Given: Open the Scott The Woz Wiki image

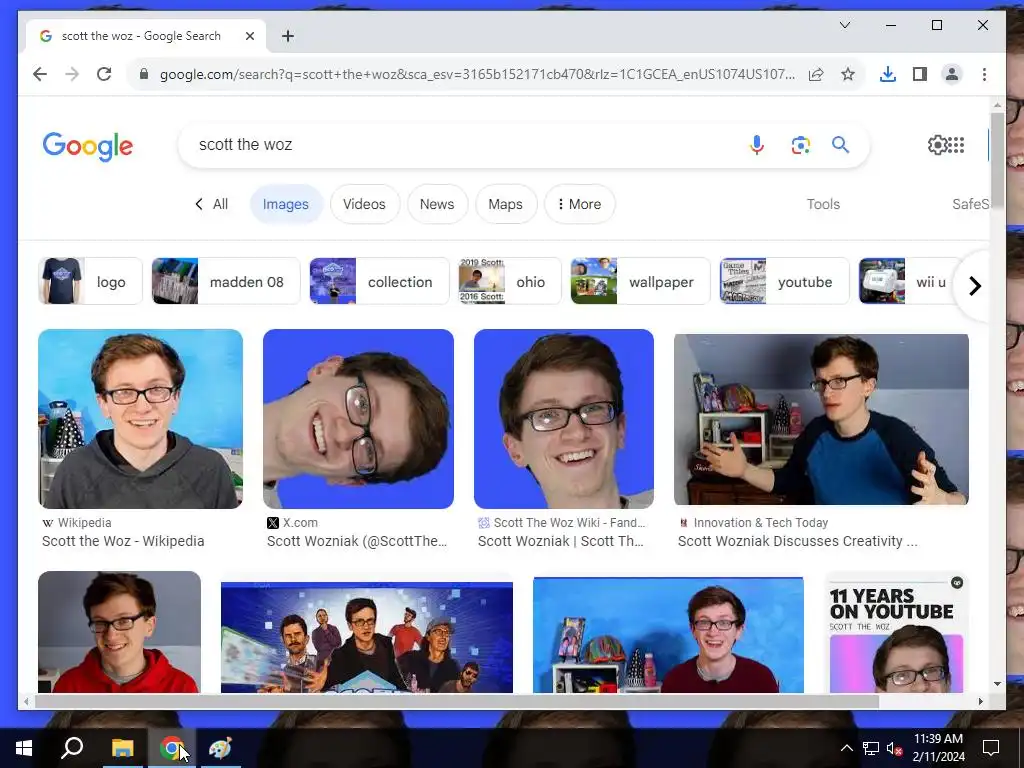Looking at the screenshot, I should pyautogui.click(x=564, y=419).
